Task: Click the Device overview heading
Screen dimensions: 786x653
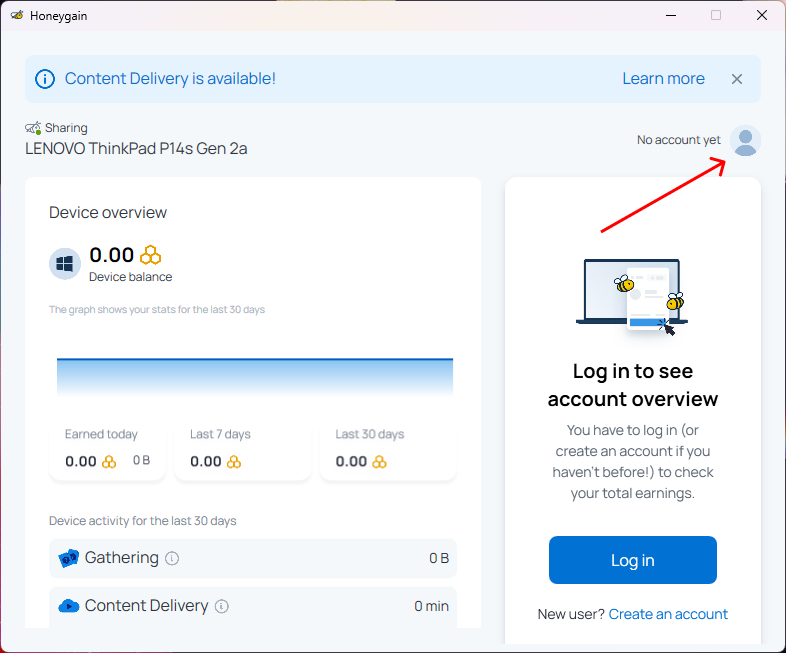Action: pos(108,212)
